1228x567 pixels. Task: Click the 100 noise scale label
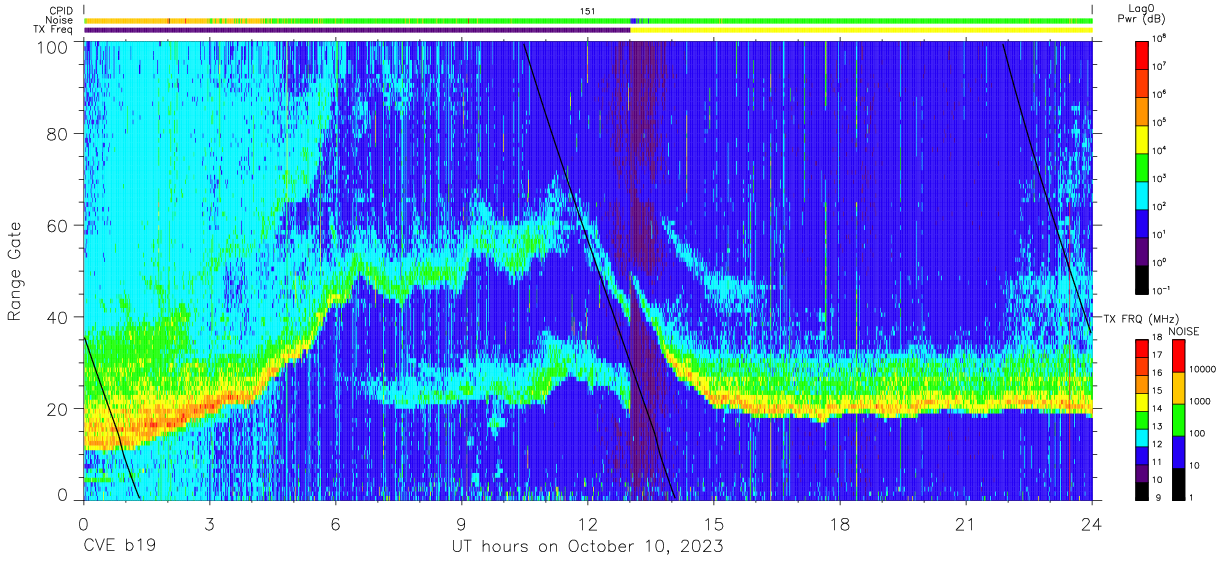tap(1197, 433)
